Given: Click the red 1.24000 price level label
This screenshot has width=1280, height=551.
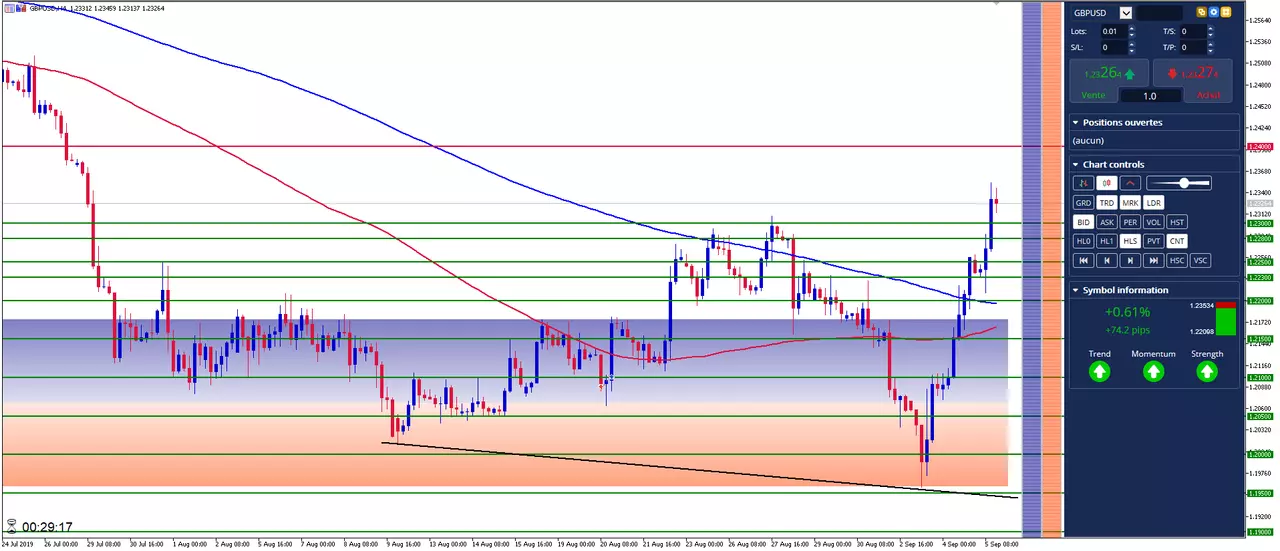Looking at the screenshot, I should 1258,146.
